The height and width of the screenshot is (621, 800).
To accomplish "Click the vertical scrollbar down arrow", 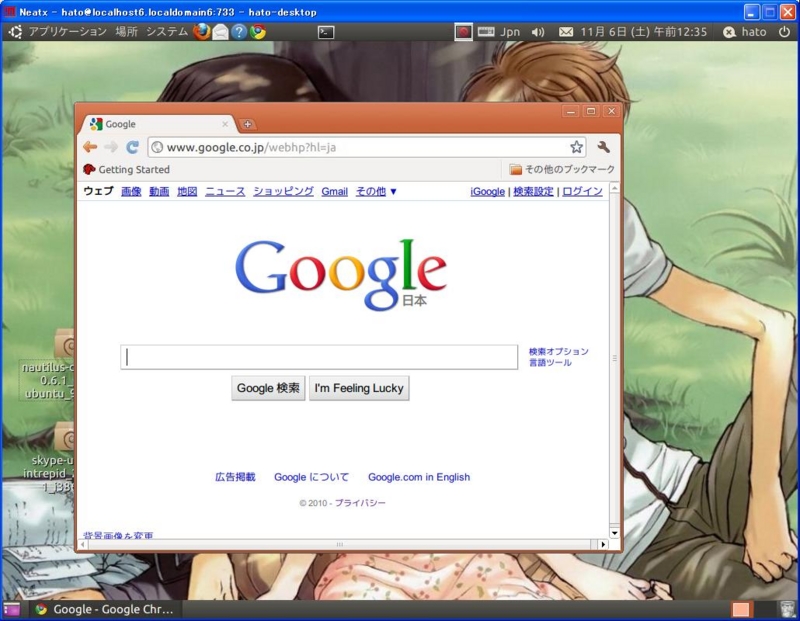I will click(x=615, y=533).
